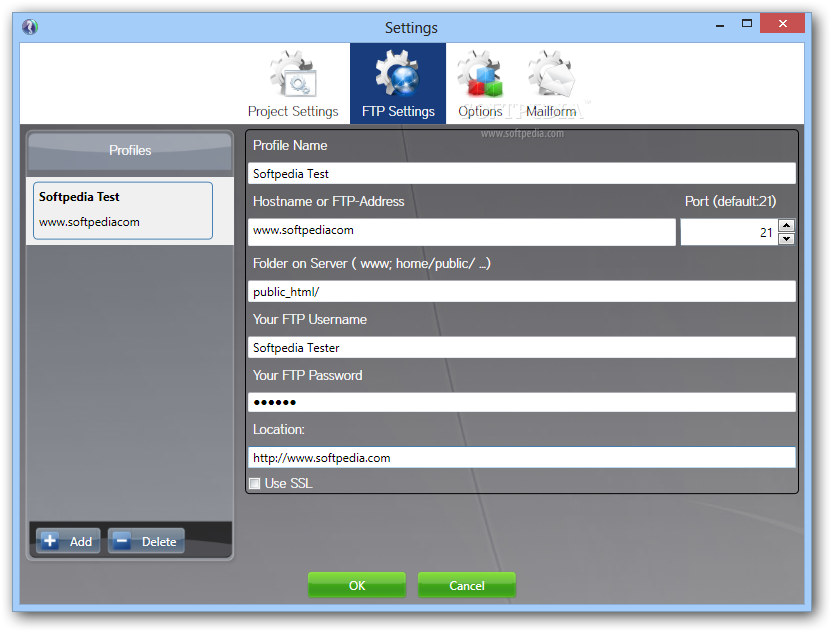Viewport: 832px width, 632px height.
Task: Click the minus icon on Delete button
Action: tap(122, 541)
